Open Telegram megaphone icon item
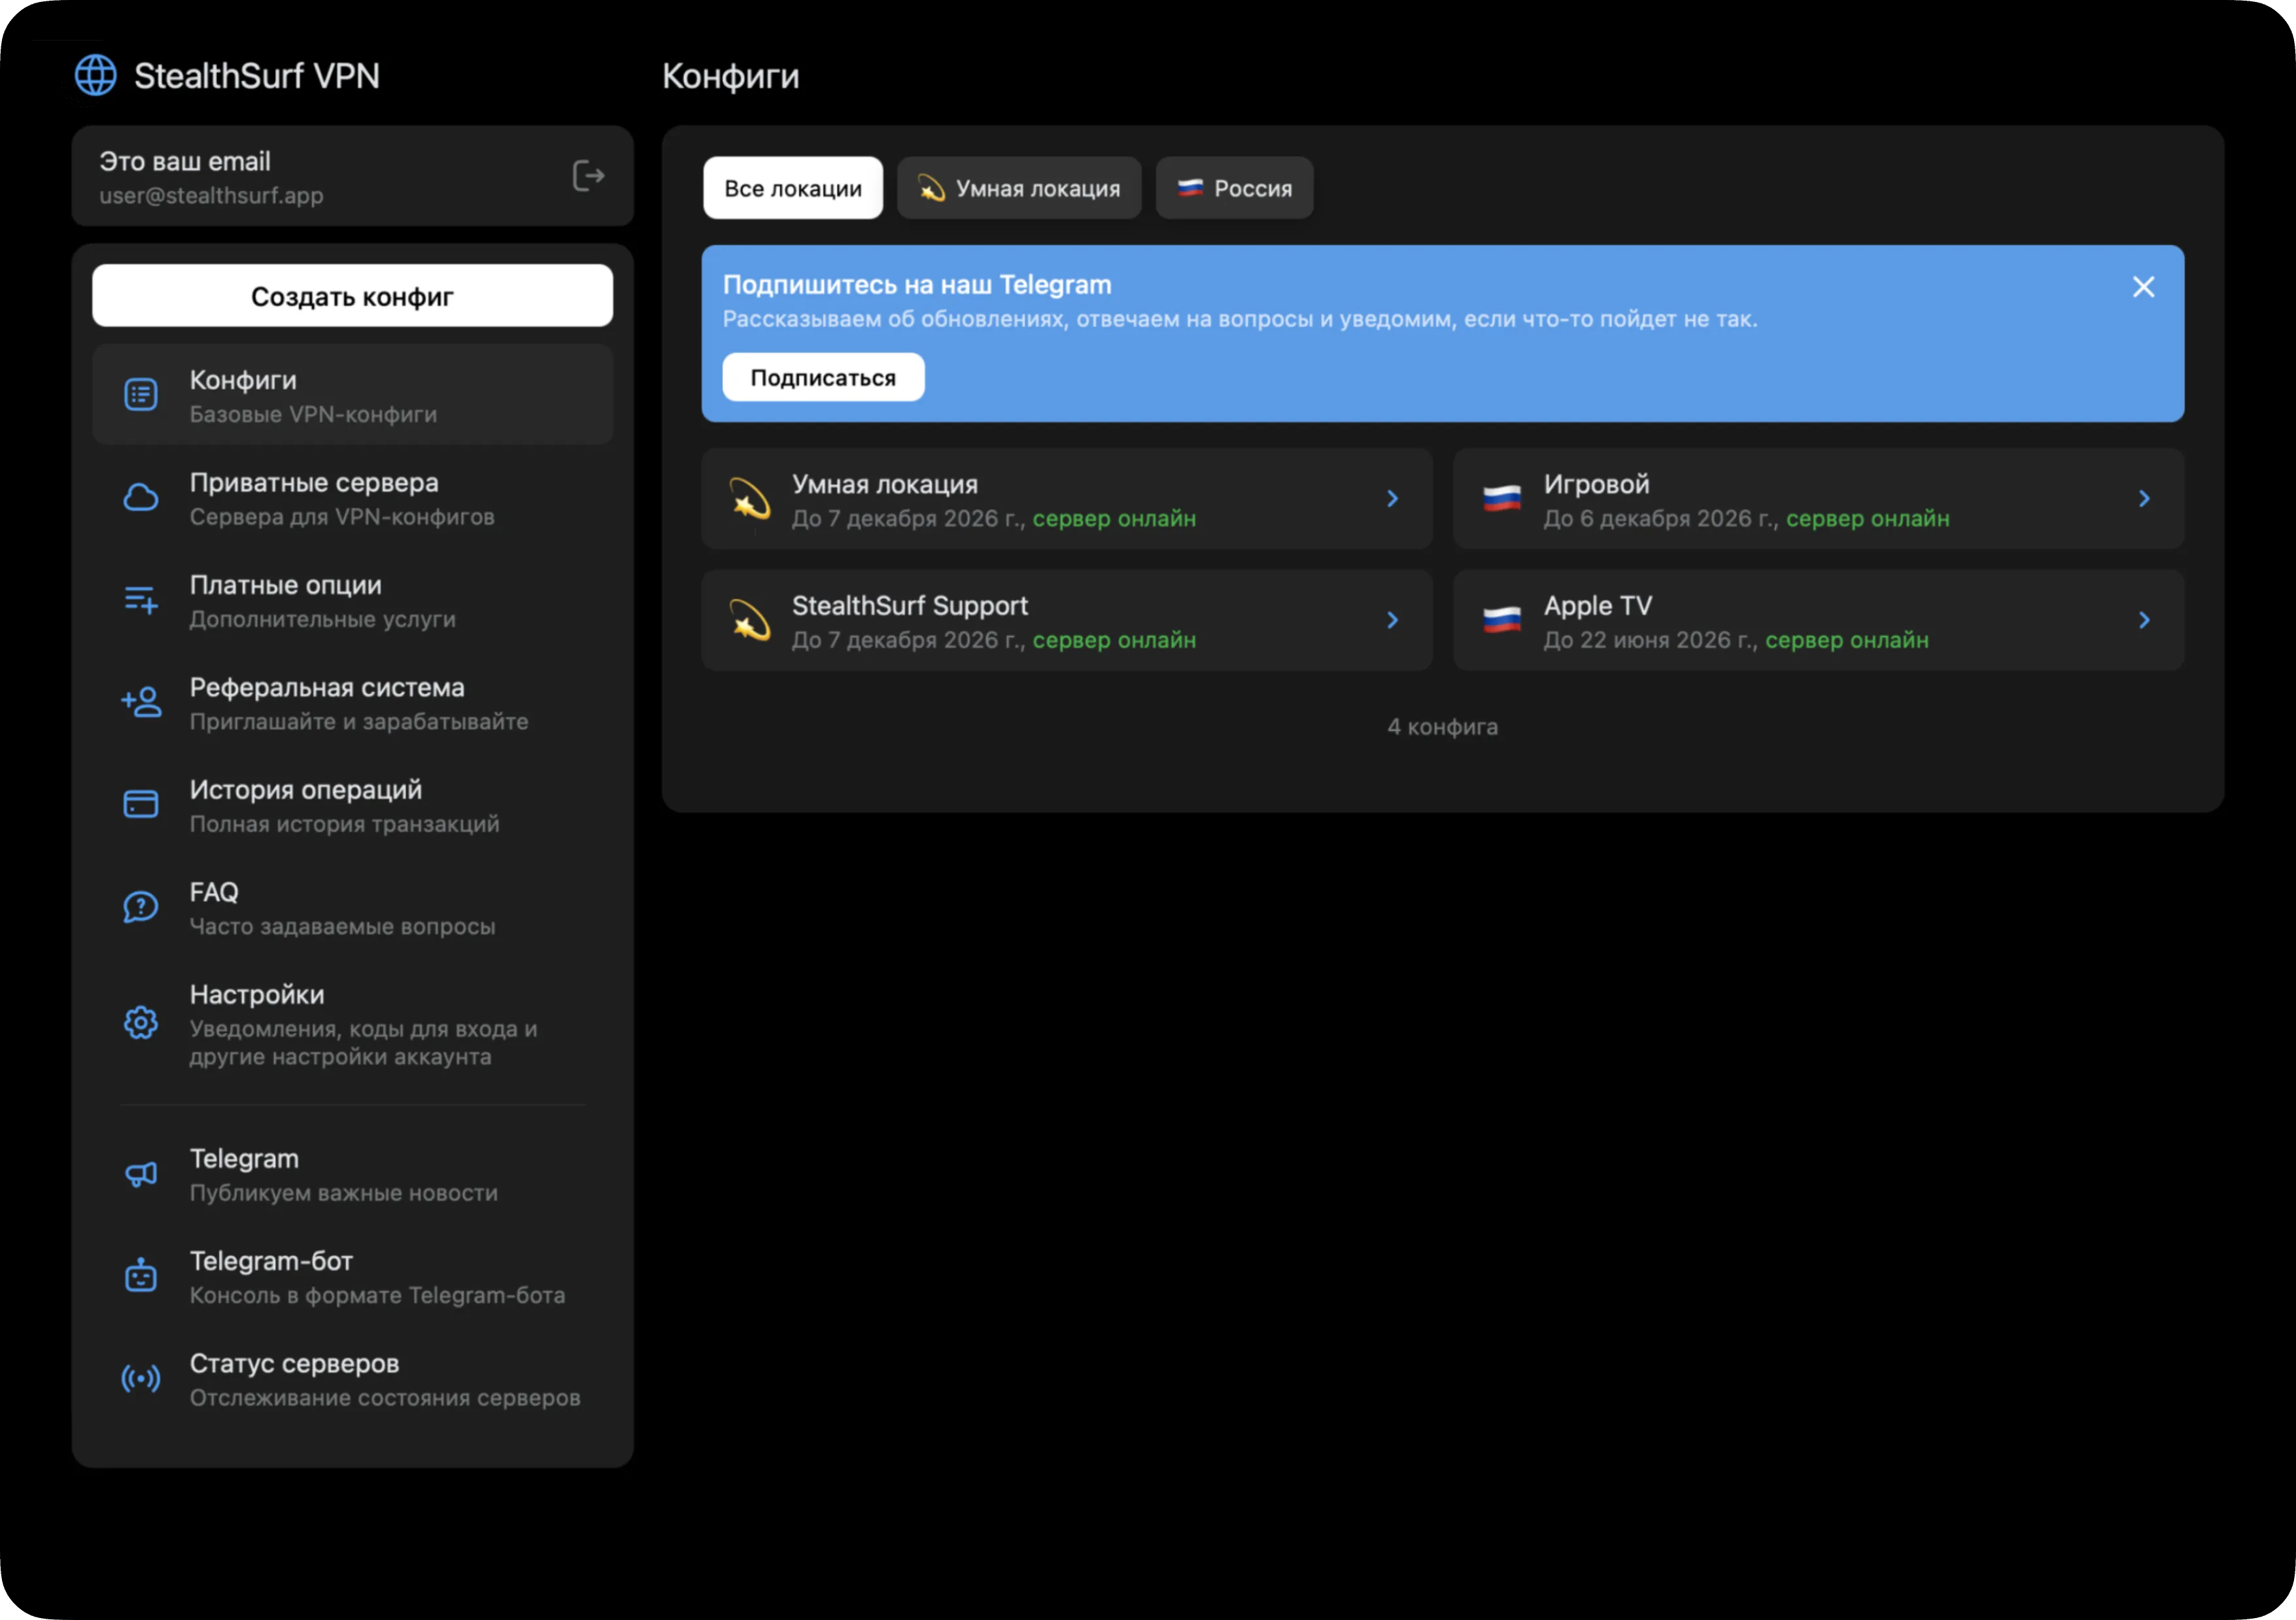The height and width of the screenshot is (1620, 2296). coord(141,1174)
